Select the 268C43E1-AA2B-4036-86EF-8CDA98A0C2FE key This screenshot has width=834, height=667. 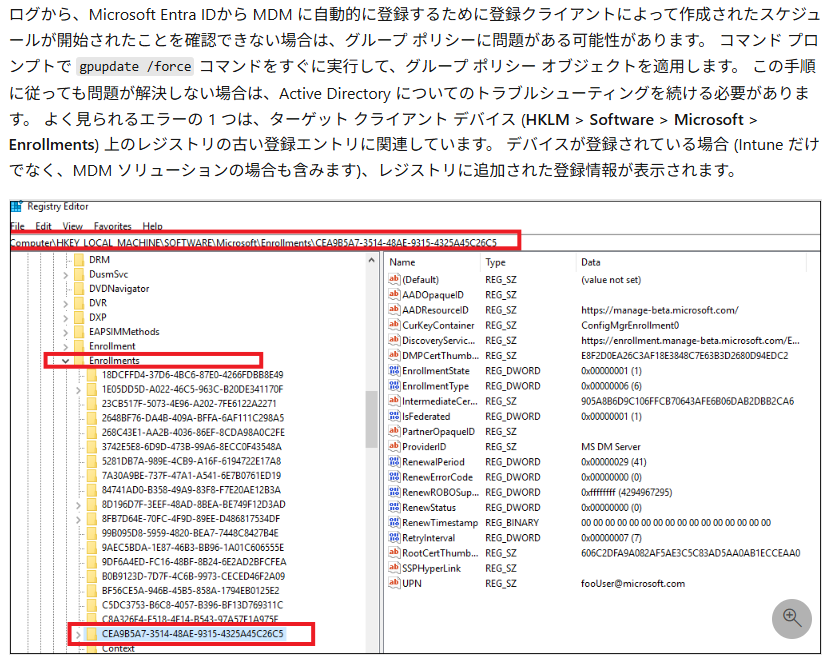coord(193,432)
